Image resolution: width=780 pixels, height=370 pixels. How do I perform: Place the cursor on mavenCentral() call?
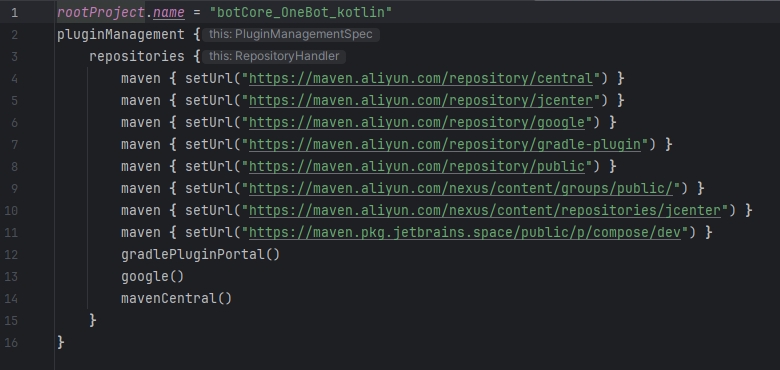[177, 298]
